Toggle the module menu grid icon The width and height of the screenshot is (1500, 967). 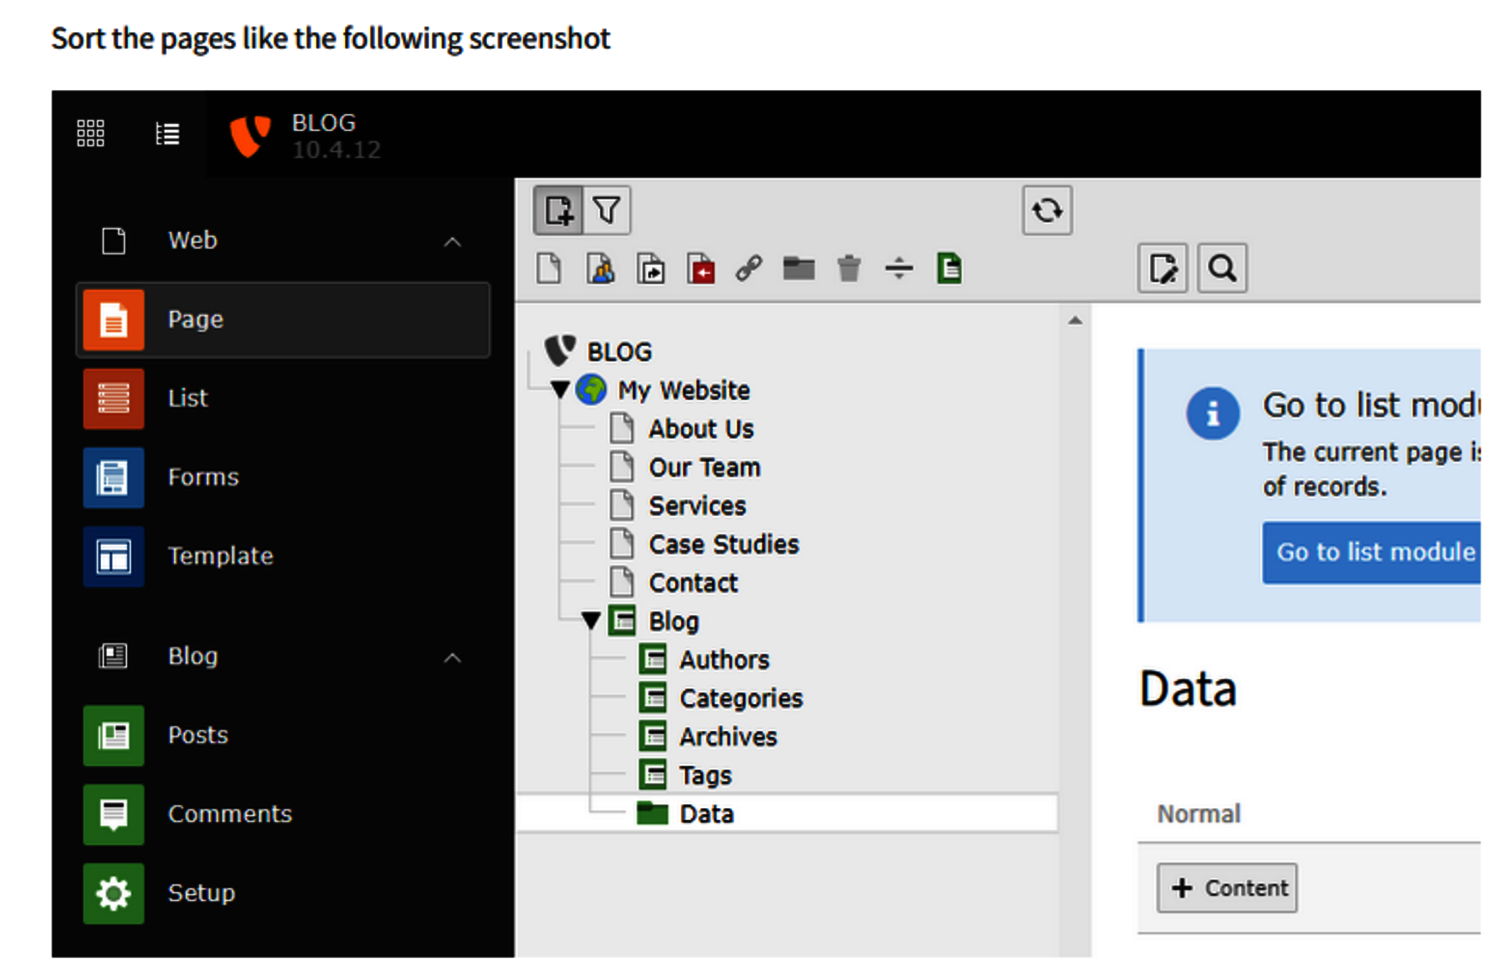point(91,133)
